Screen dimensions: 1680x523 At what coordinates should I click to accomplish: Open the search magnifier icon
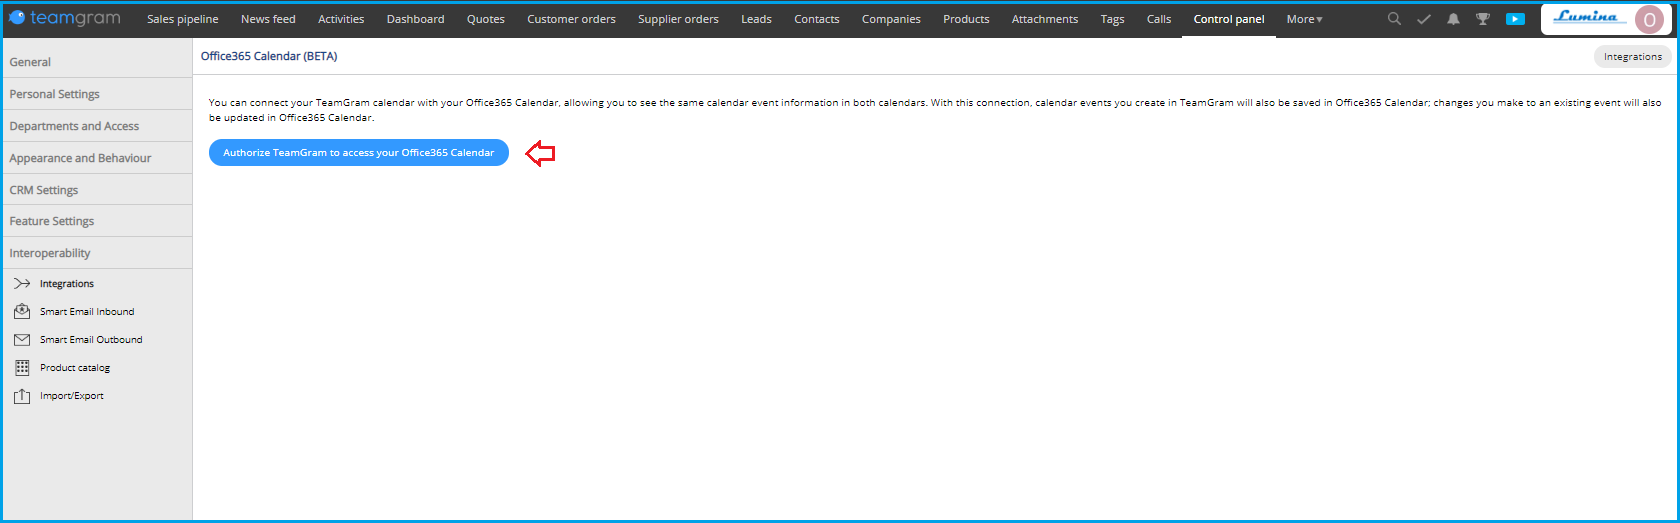[1394, 18]
